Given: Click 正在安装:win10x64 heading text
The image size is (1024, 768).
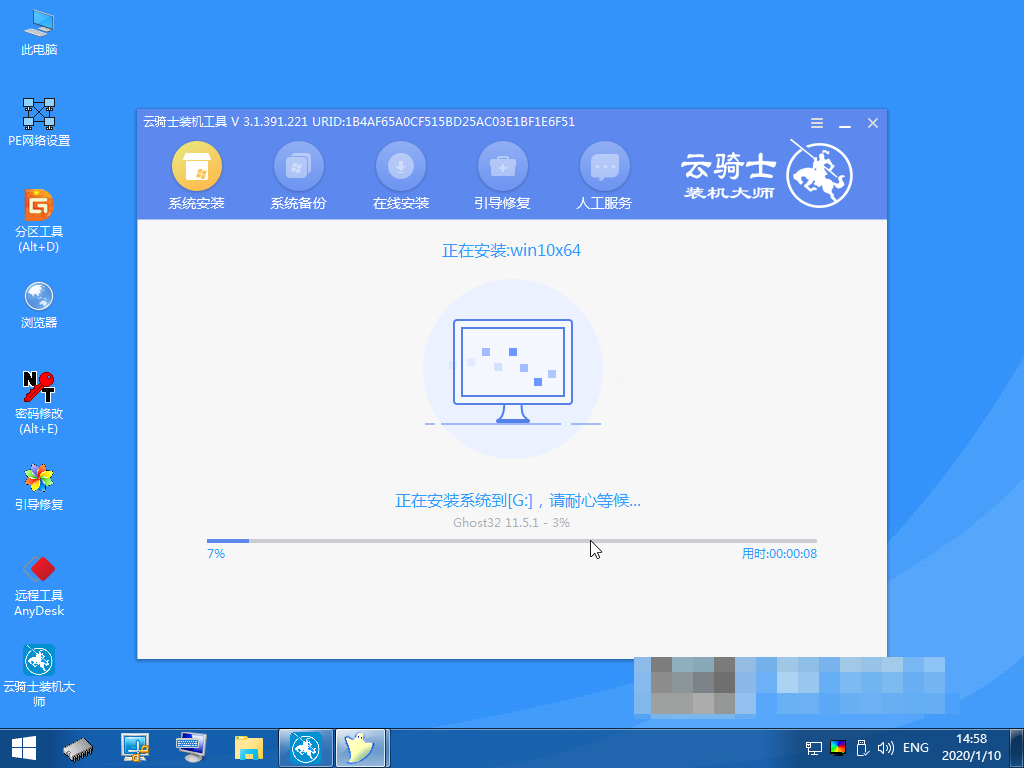Looking at the screenshot, I should click(x=511, y=251).
